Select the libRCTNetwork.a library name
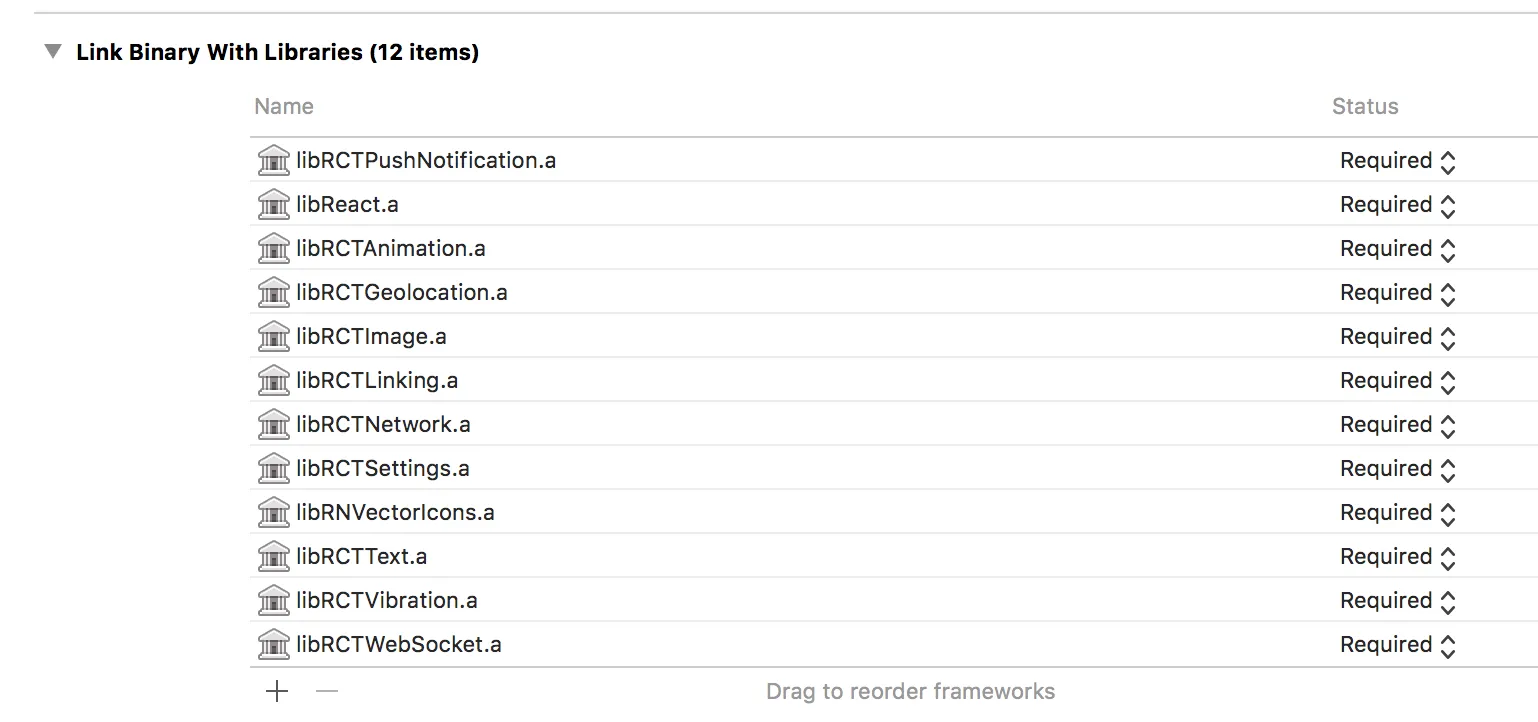Screen dimensions: 1538x722 pyautogui.click(x=383, y=425)
